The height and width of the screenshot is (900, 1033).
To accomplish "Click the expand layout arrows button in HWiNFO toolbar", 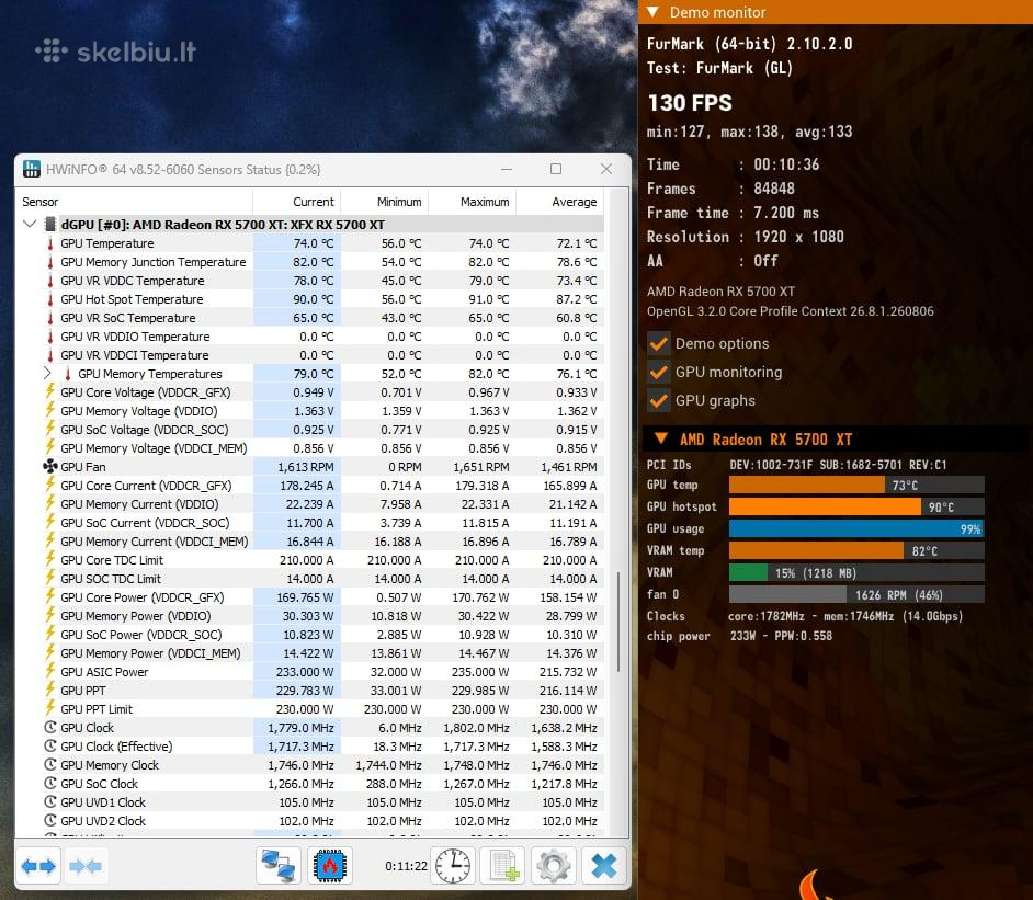I will tap(38, 866).
